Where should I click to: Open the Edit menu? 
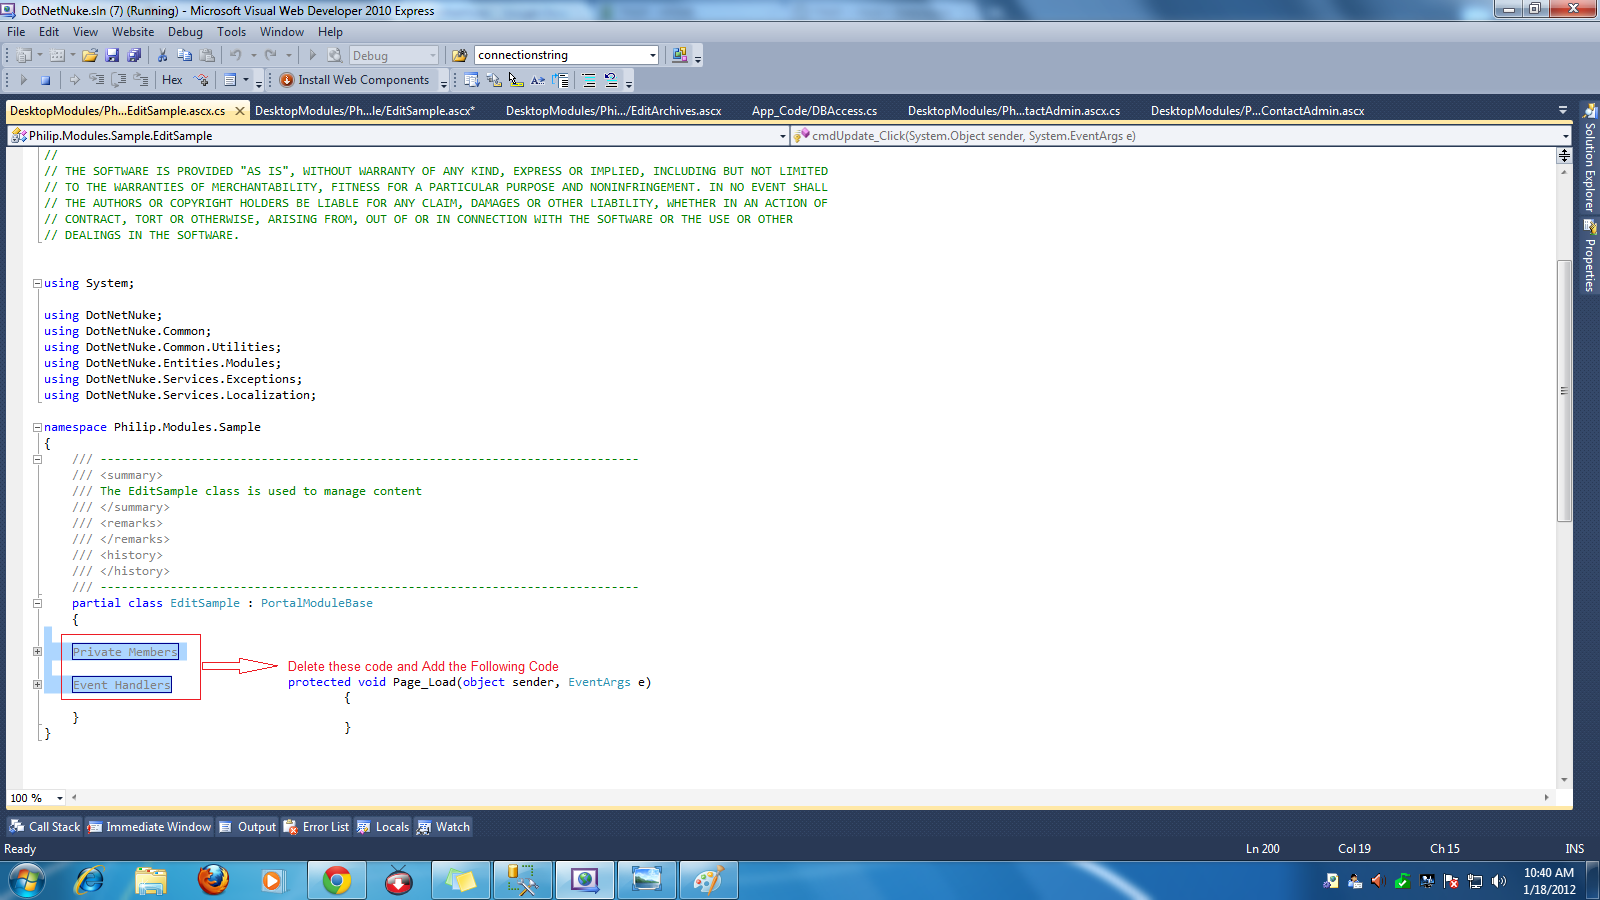(x=49, y=32)
